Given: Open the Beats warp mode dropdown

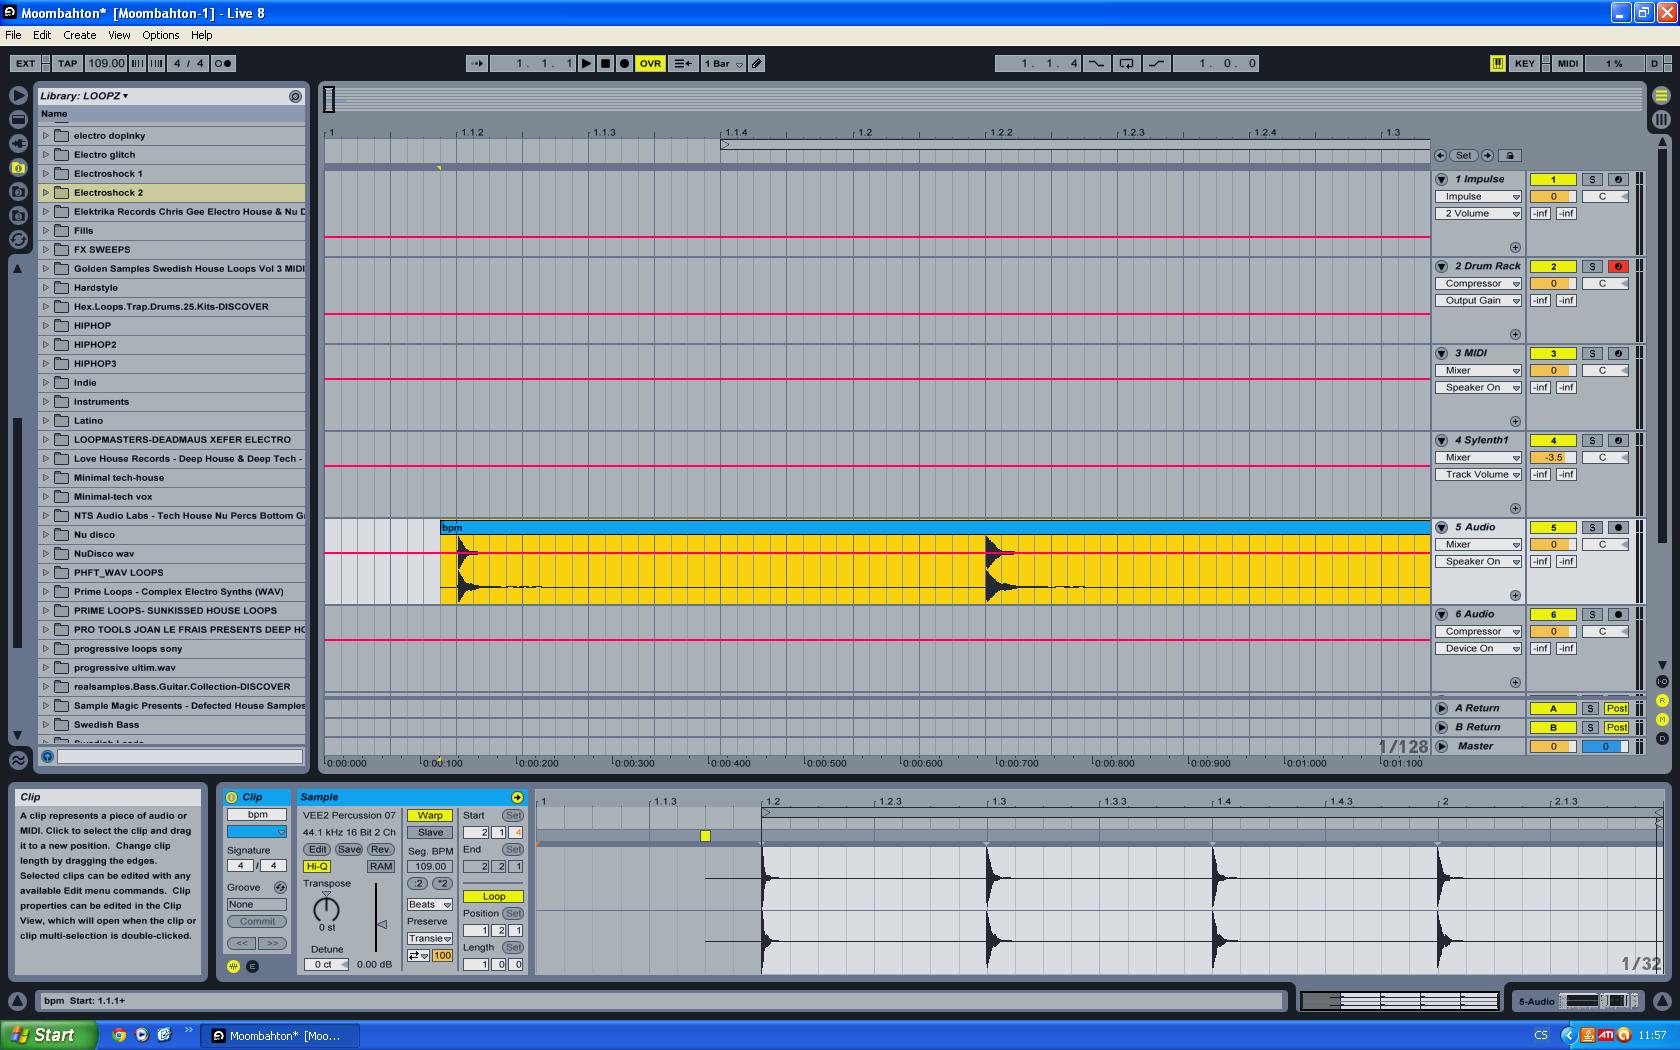Looking at the screenshot, I should click(430, 904).
